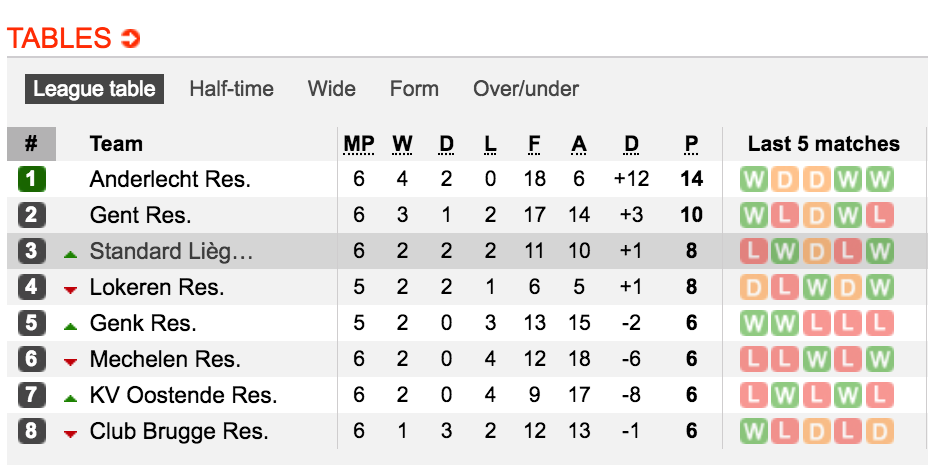Click the red down arrow beside Lokeren Res.
The width and height of the screenshot is (928, 465).
(70, 290)
